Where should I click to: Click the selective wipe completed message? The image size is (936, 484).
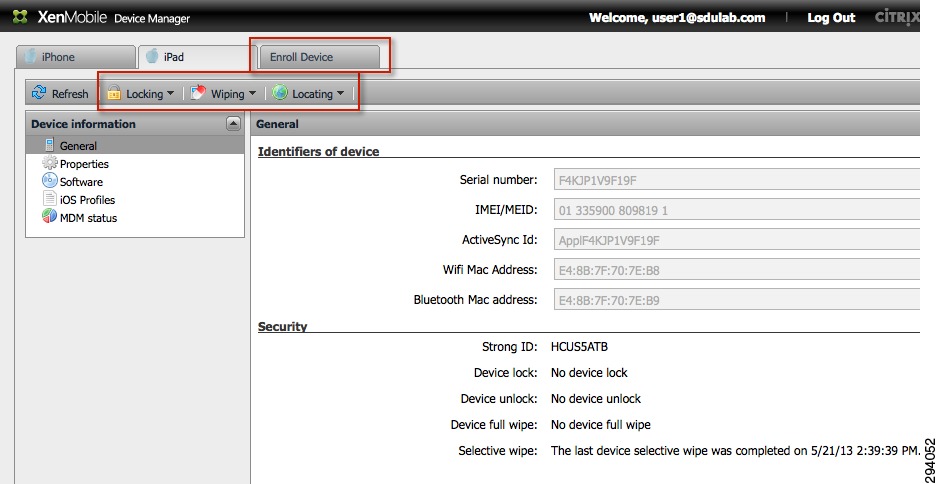coord(735,451)
